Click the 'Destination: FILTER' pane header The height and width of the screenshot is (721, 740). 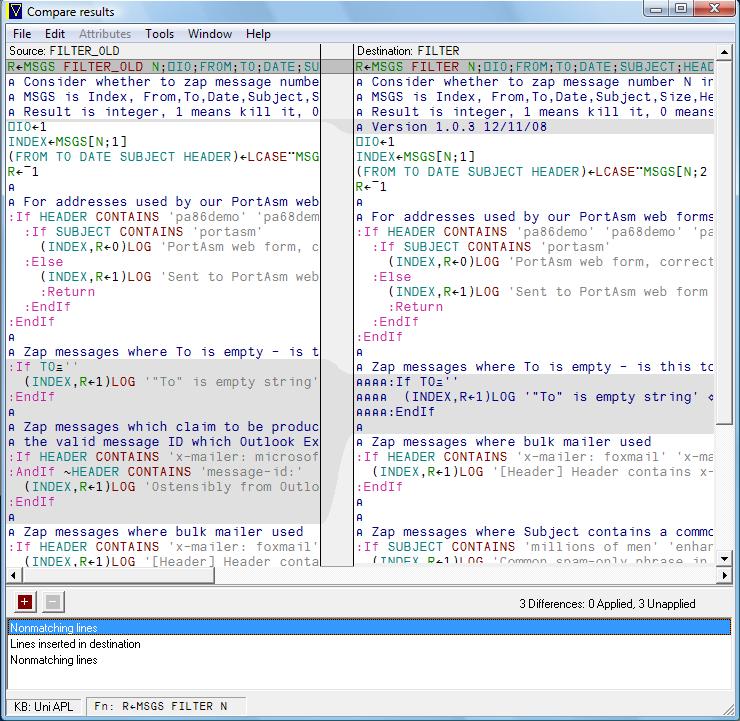[410, 50]
